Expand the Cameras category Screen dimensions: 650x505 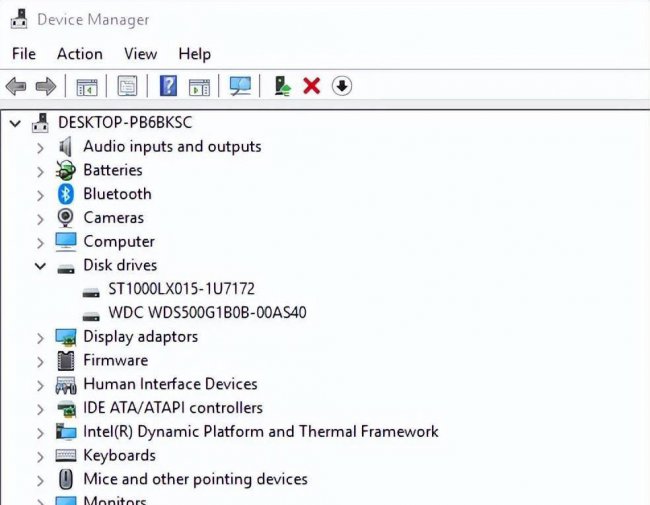(40, 219)
